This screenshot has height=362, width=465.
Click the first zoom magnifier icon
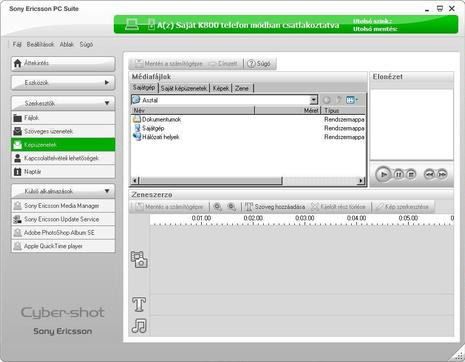(x=218, y=207)
